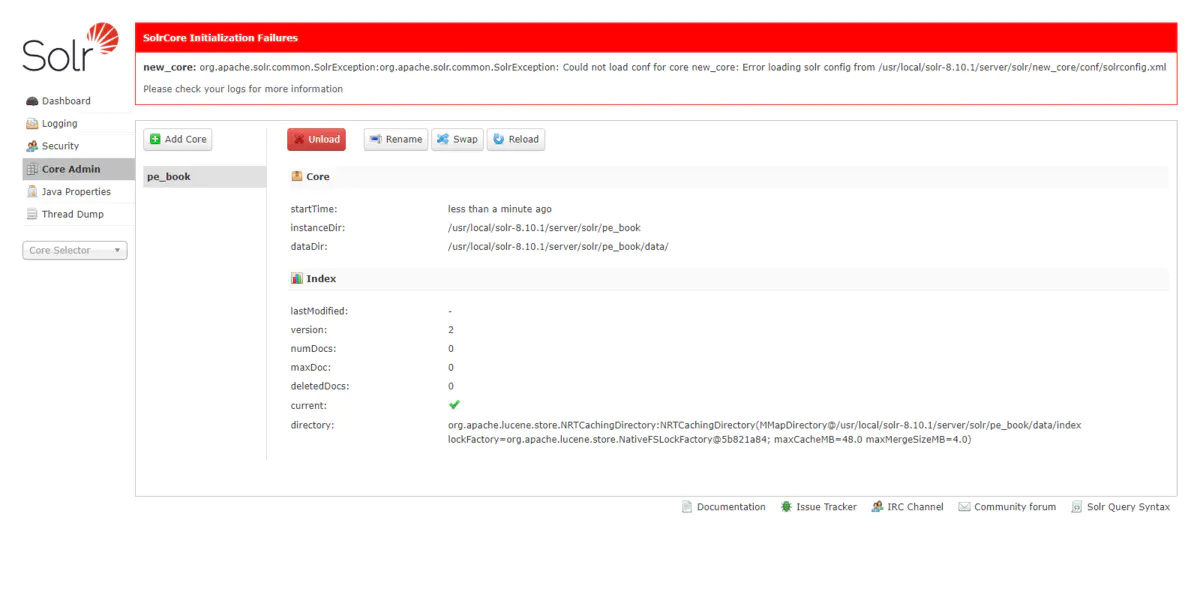Viewport: 1200px width, 592px height.
Task: Open the Community forum link
Action: [x=1015, y=507]
